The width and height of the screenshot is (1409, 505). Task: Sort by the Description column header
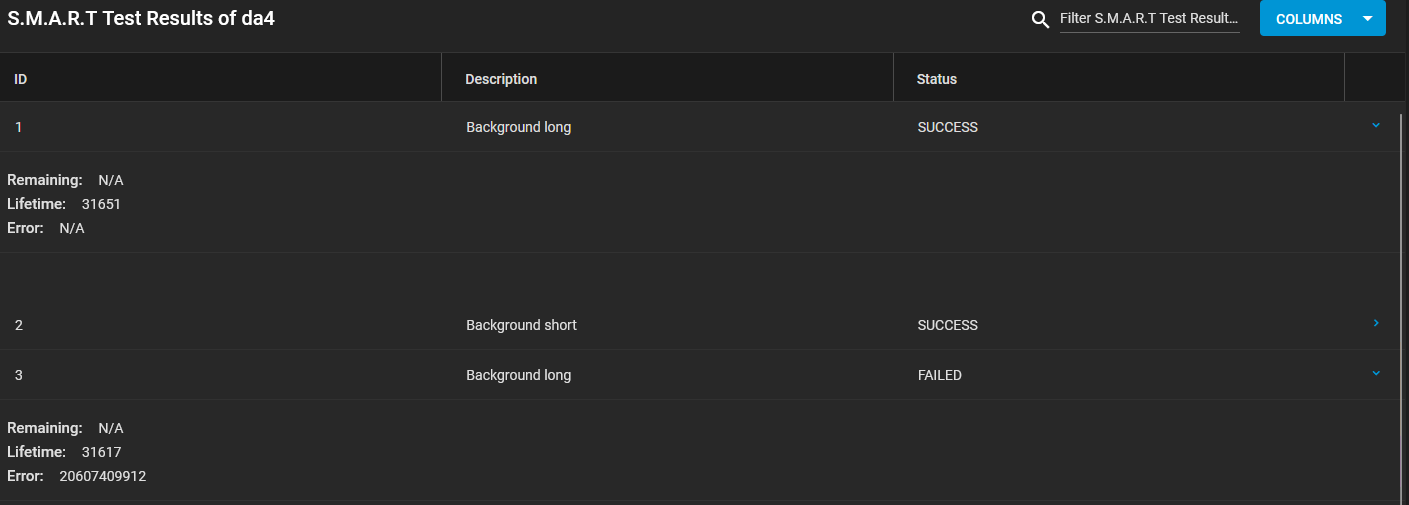coord(501,79)
